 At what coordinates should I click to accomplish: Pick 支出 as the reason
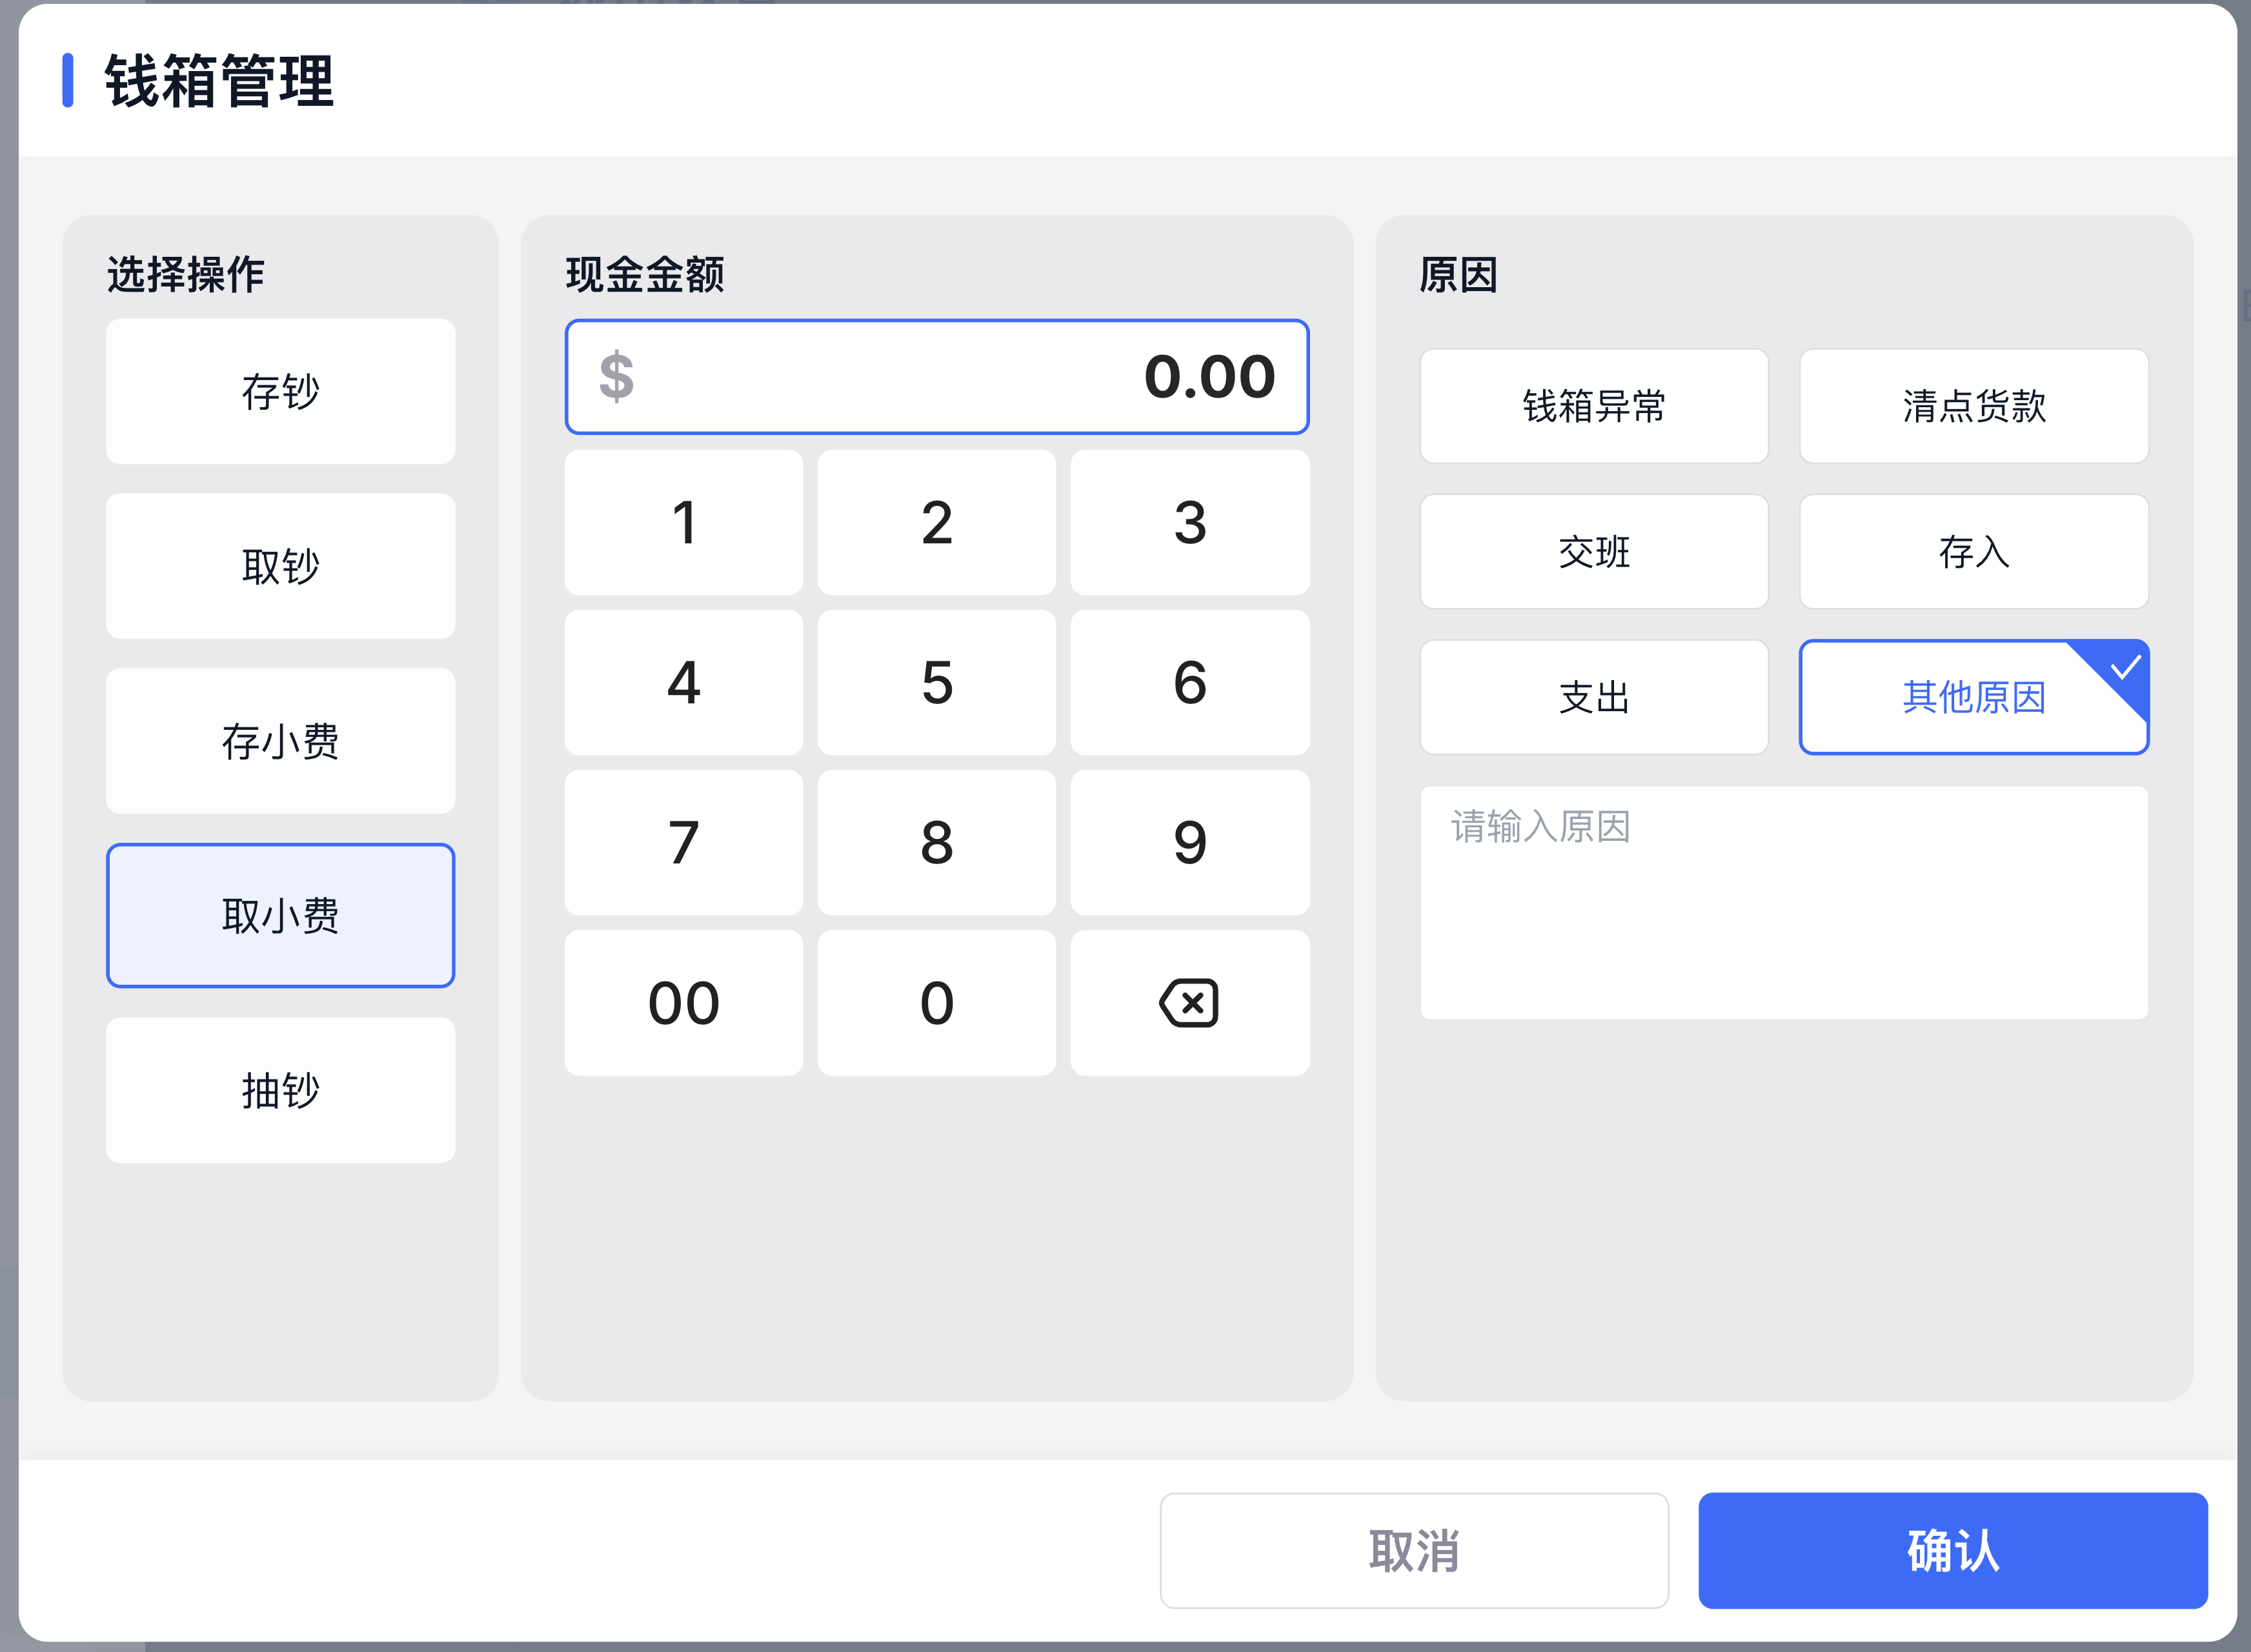click(1594, 697)
